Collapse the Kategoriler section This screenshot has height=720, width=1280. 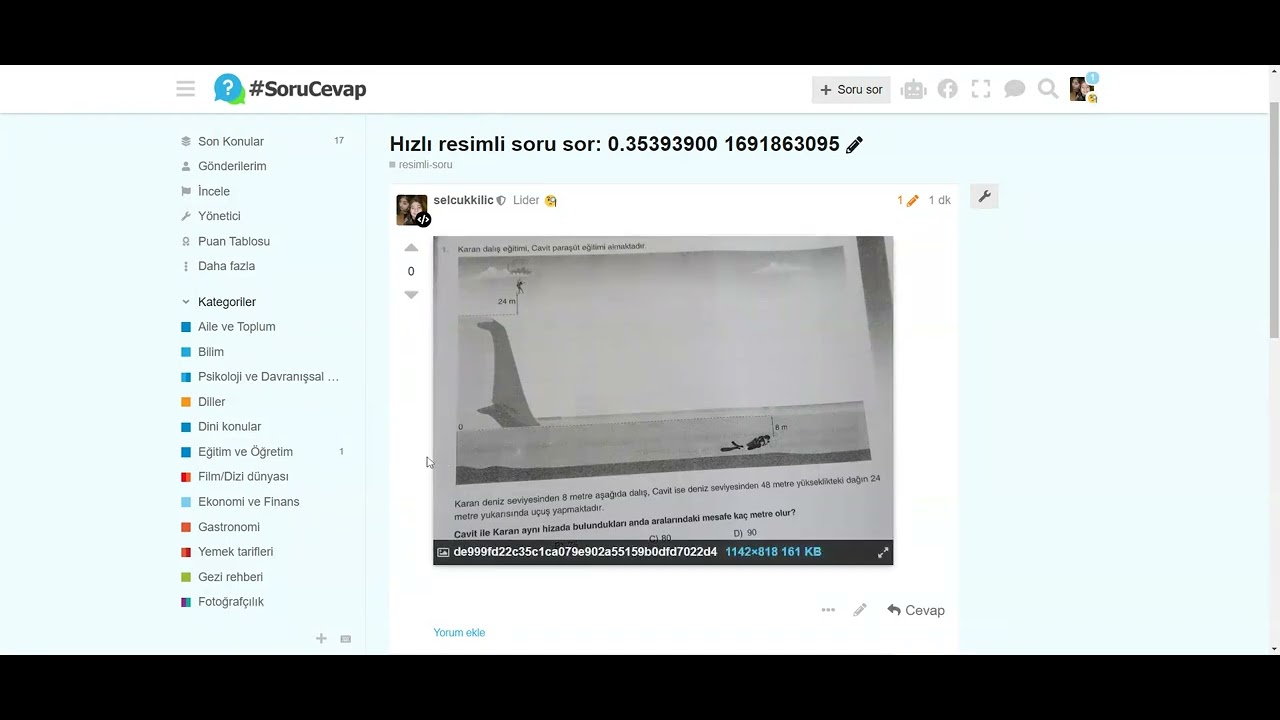[186, 302]
